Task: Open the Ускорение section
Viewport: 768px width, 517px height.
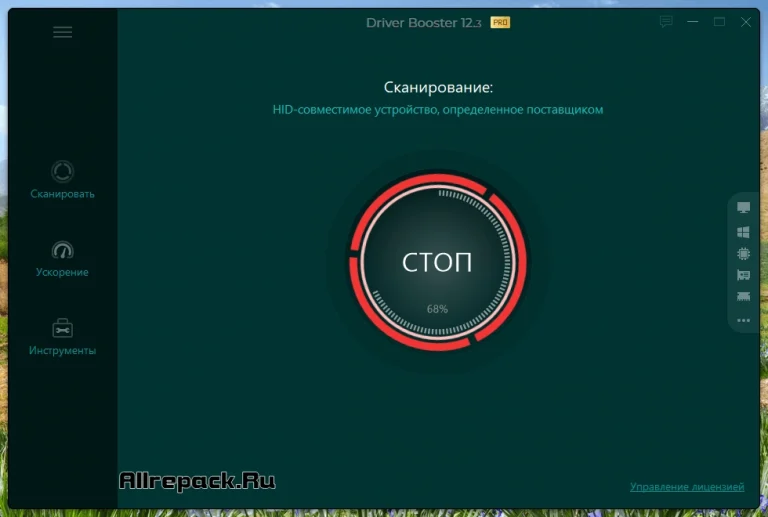Action: (62, 258)
